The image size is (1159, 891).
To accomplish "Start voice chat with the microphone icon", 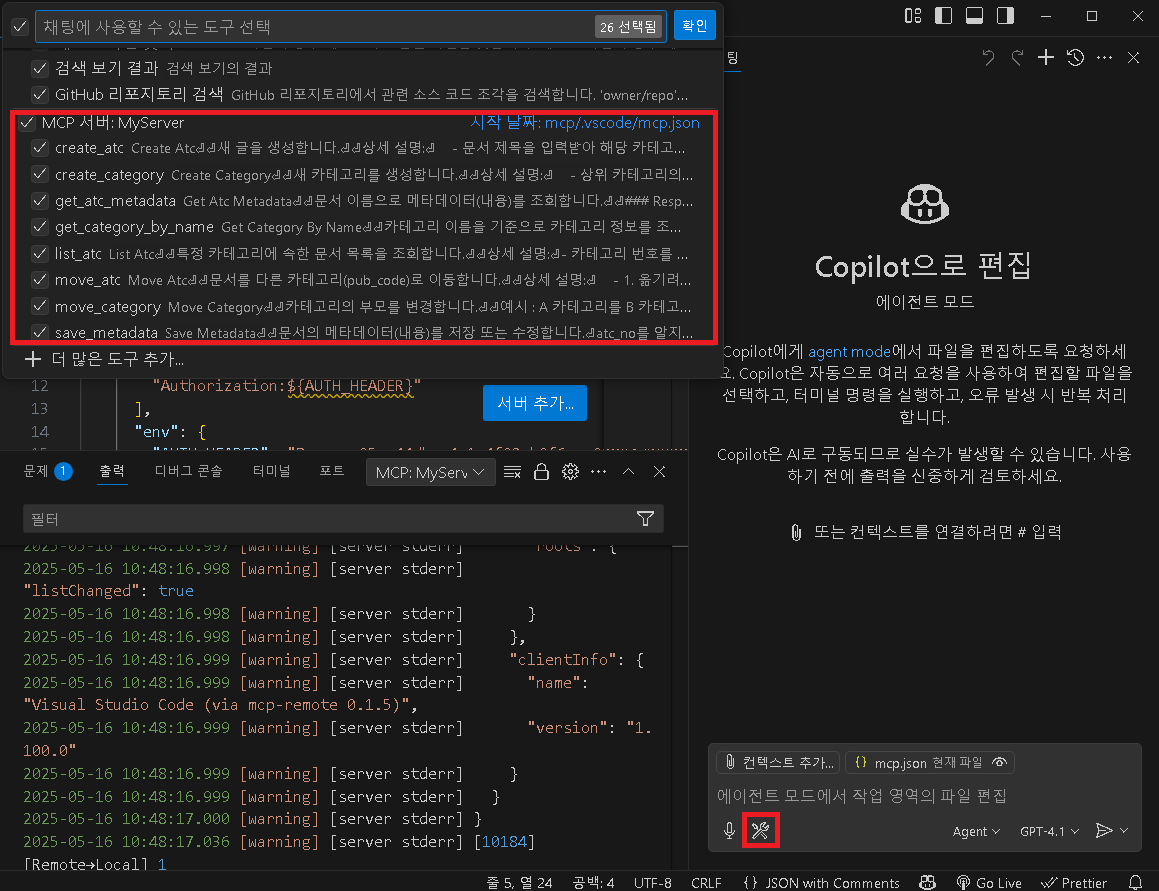I will [729, 830].
